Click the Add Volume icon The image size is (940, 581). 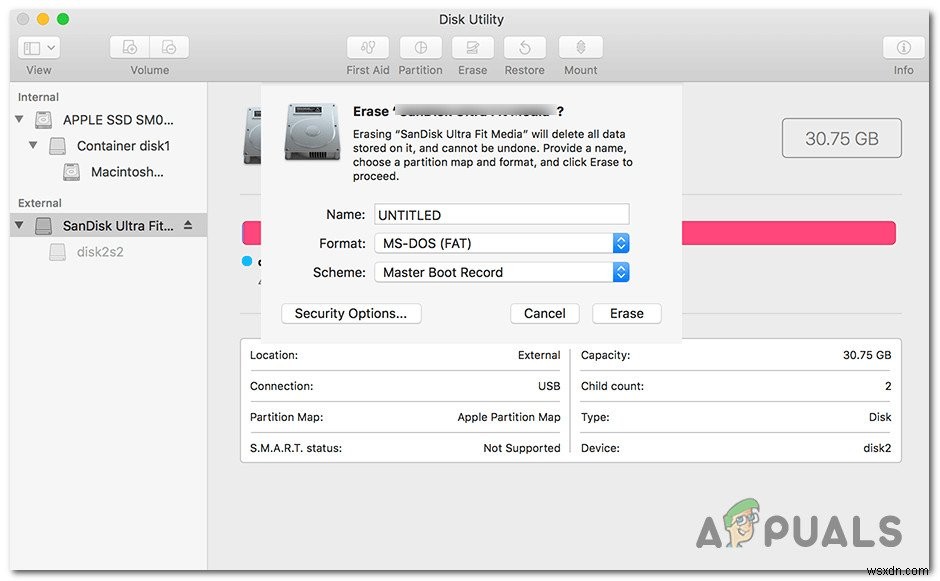coord(129,46)
